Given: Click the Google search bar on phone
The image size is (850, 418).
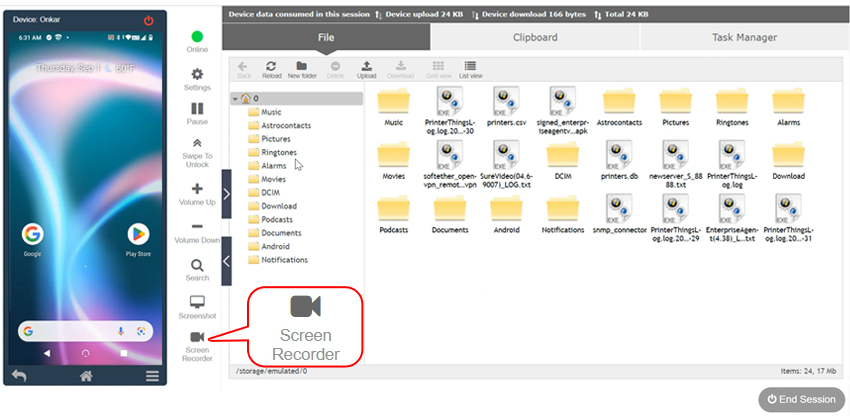Looking at the screenshot, I should coord(86,331).
